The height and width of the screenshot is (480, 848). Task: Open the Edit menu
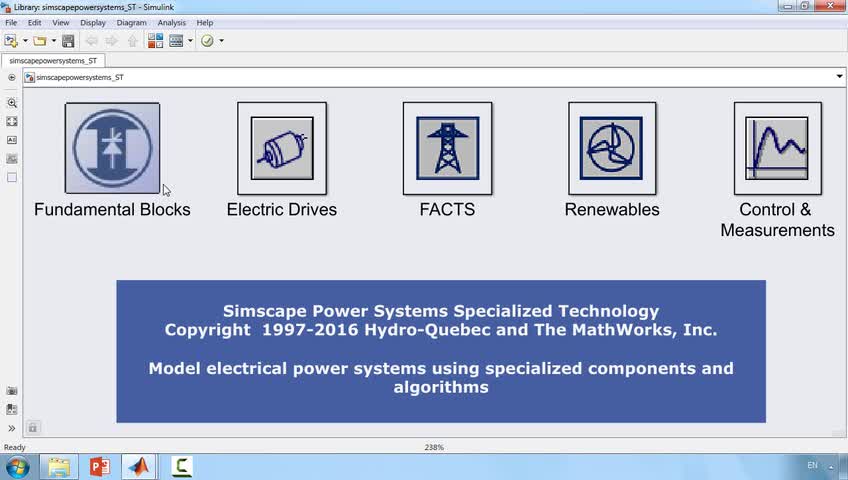(x=34, y=23)
